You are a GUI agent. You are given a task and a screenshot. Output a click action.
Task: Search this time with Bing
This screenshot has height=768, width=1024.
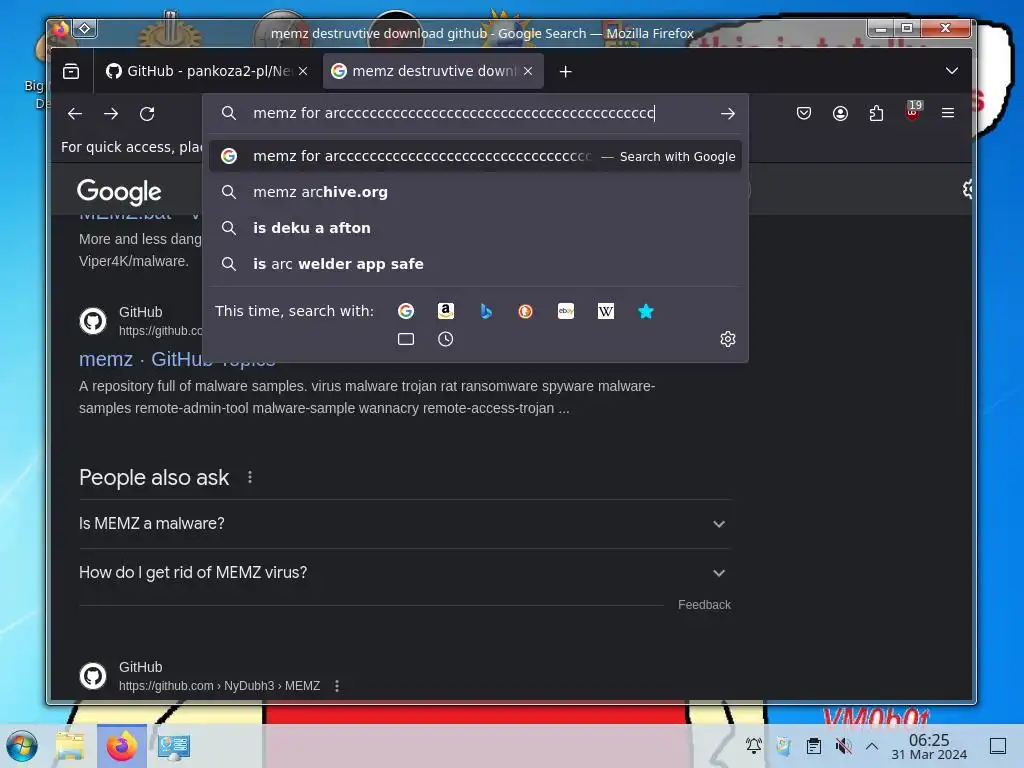(486, 311)
